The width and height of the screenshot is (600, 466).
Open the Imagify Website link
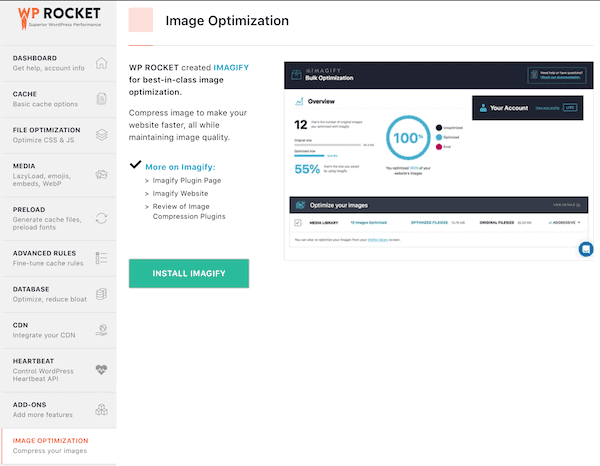(x=180, y=193)
